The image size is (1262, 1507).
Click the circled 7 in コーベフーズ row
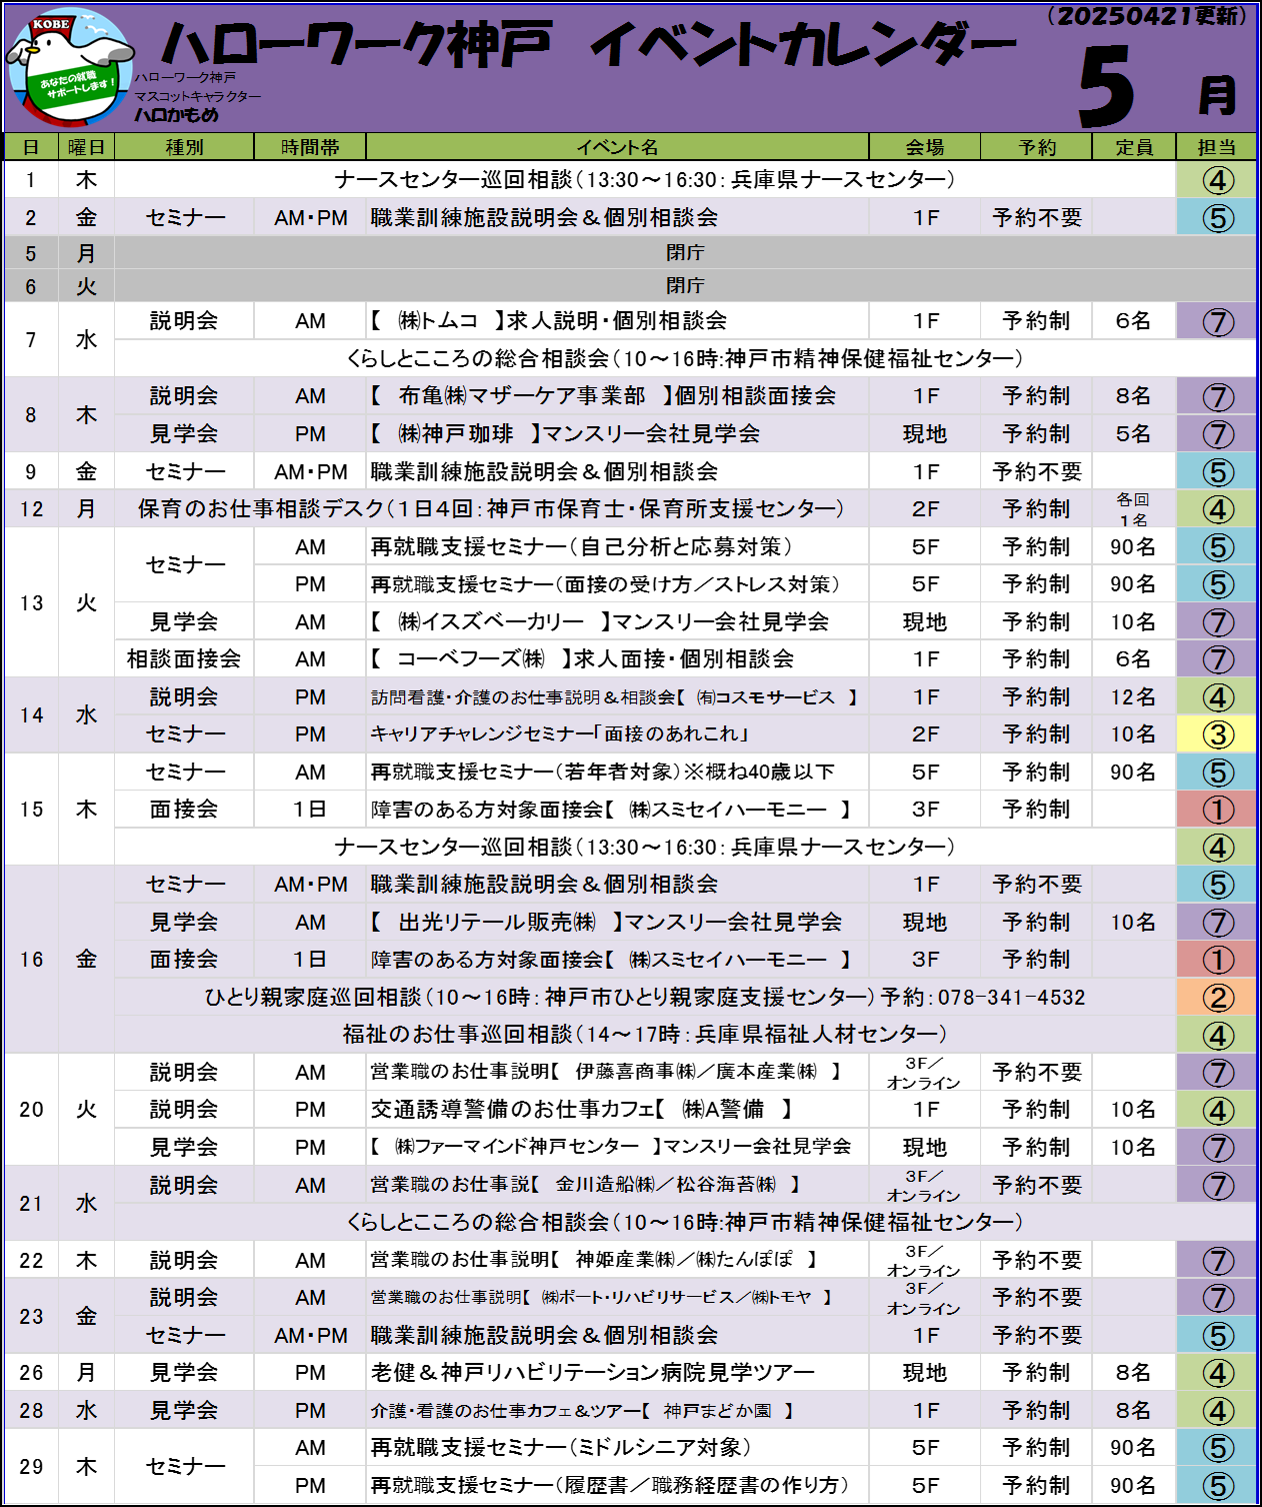point(1217,660)
